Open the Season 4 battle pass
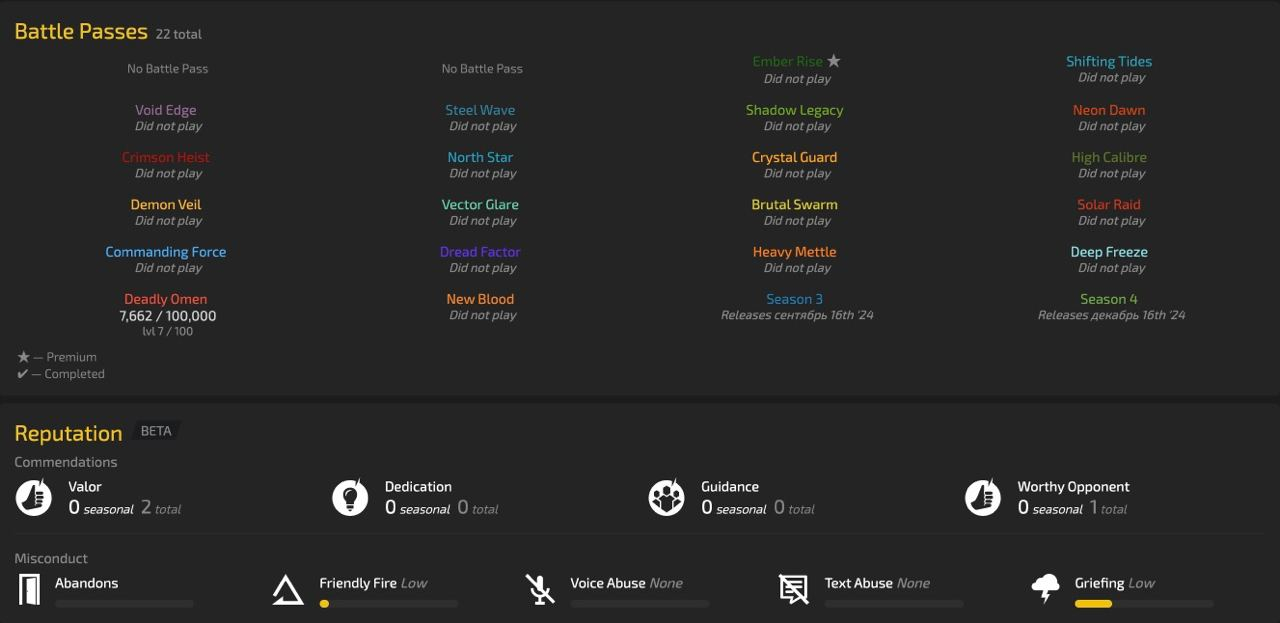Screen dimensions: 1280x623 click(x=1109, y=299)
